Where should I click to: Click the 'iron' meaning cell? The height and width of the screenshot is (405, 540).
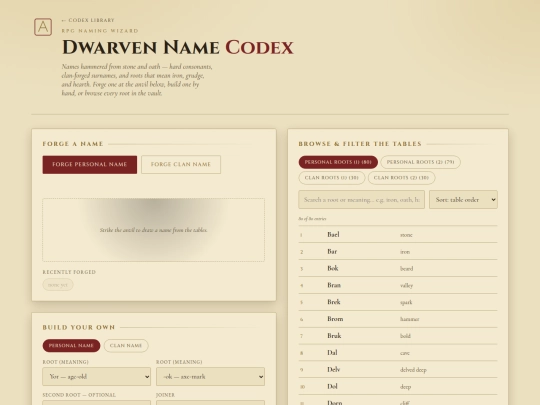[x=405, y=252]
